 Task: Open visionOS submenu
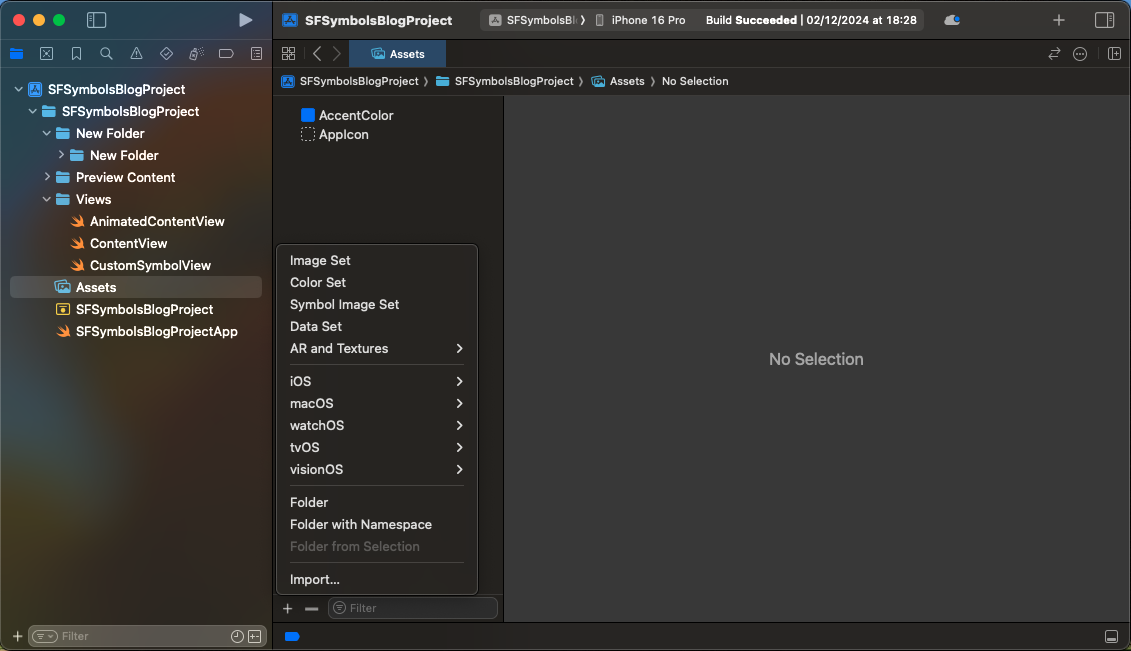coord(377,469)
